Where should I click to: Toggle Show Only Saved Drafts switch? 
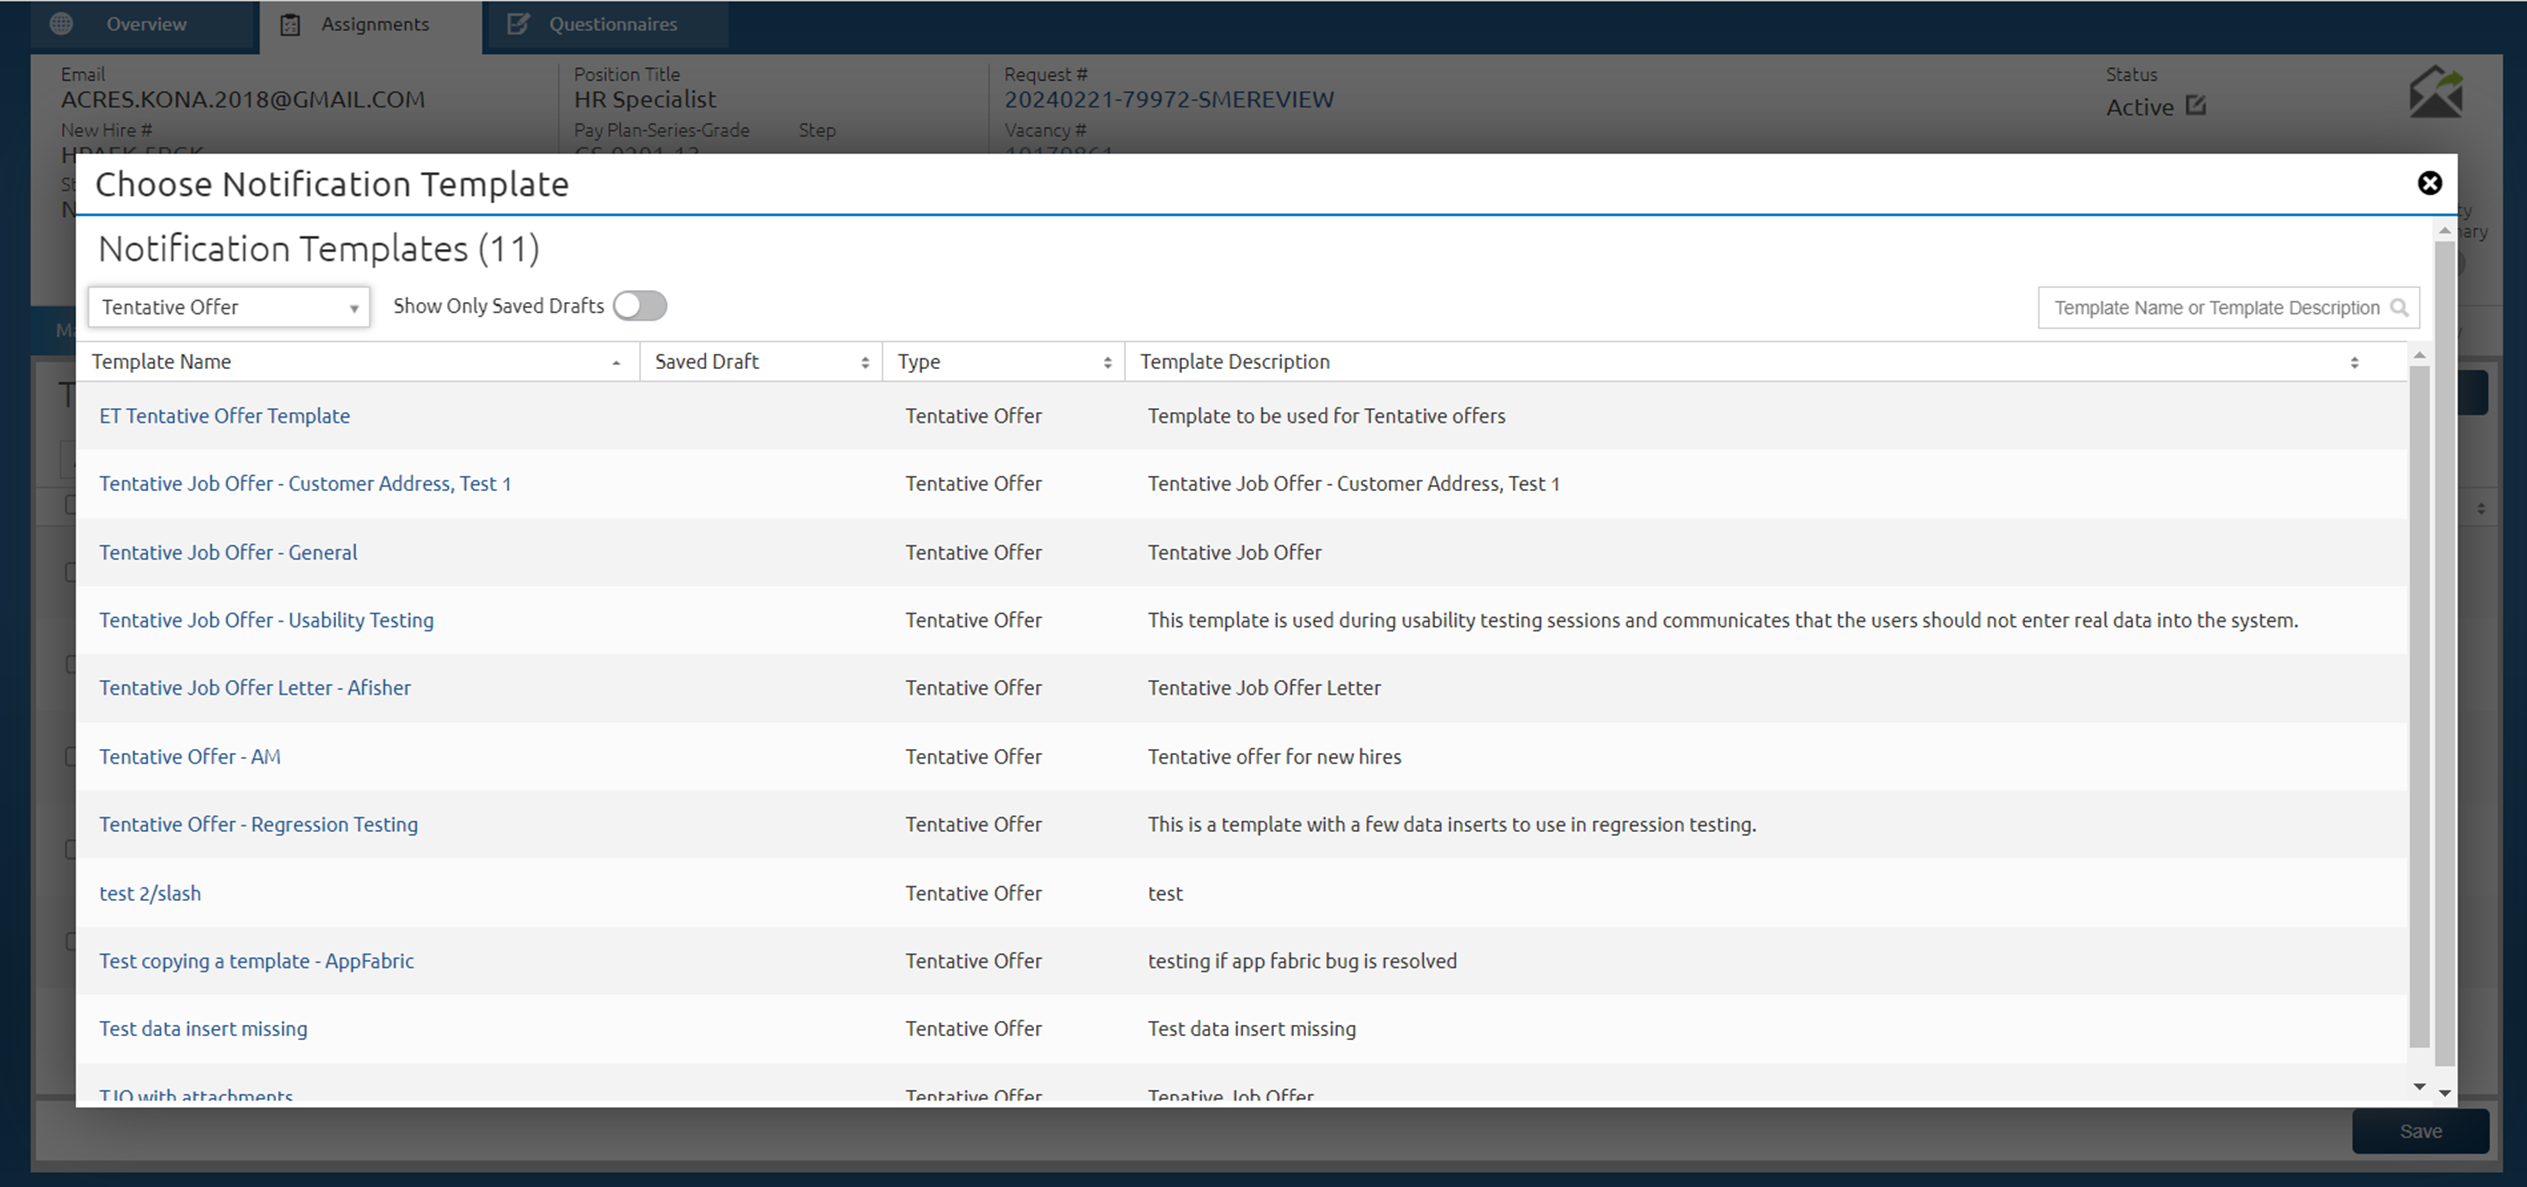tap(640, 306)
